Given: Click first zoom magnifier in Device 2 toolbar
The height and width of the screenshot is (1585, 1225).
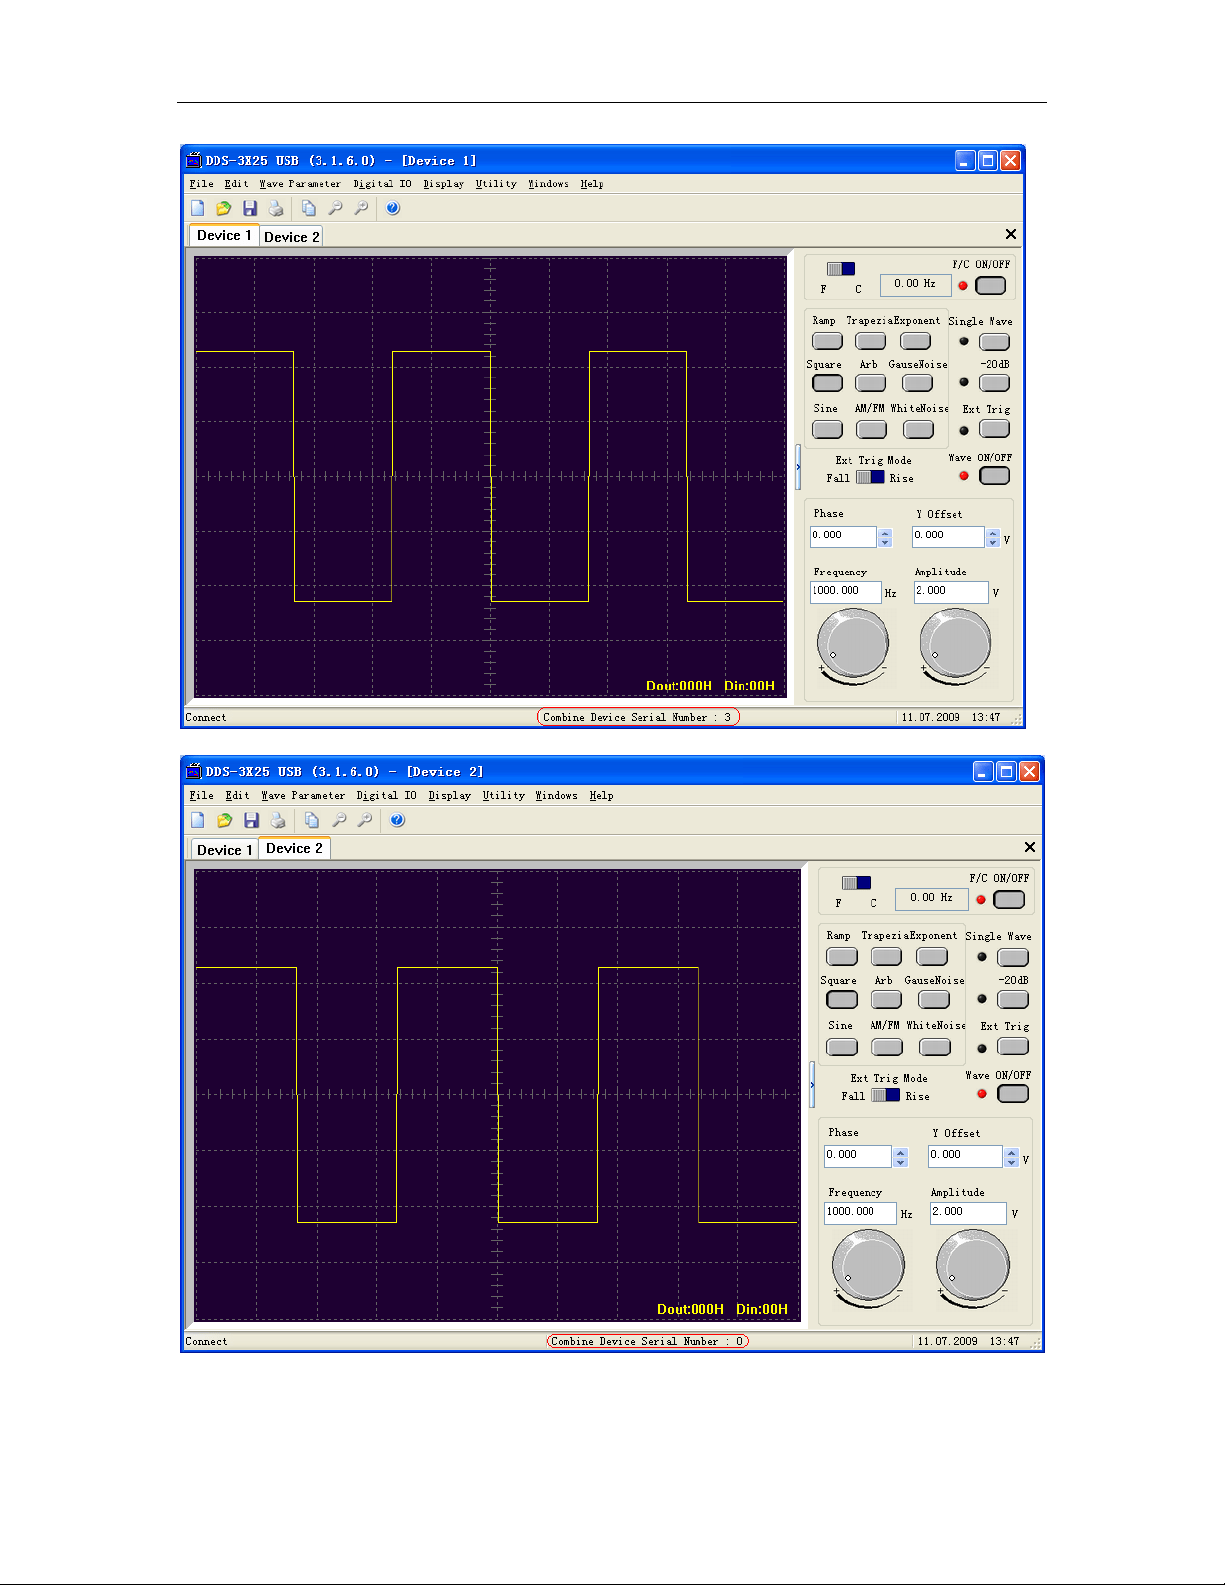Looking at the screenshot, I should pyautogui.click(x=339, y=820).
